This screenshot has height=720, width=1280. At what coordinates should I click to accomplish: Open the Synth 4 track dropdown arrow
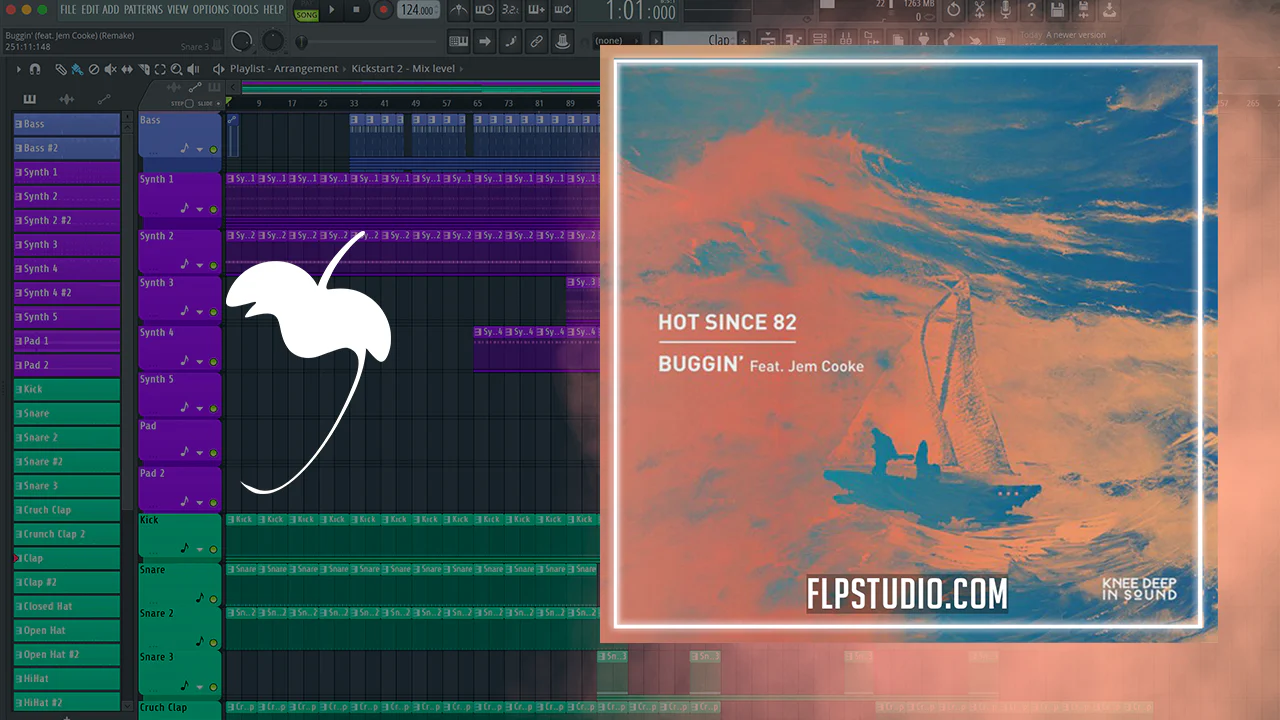click(x=200, y=361)
